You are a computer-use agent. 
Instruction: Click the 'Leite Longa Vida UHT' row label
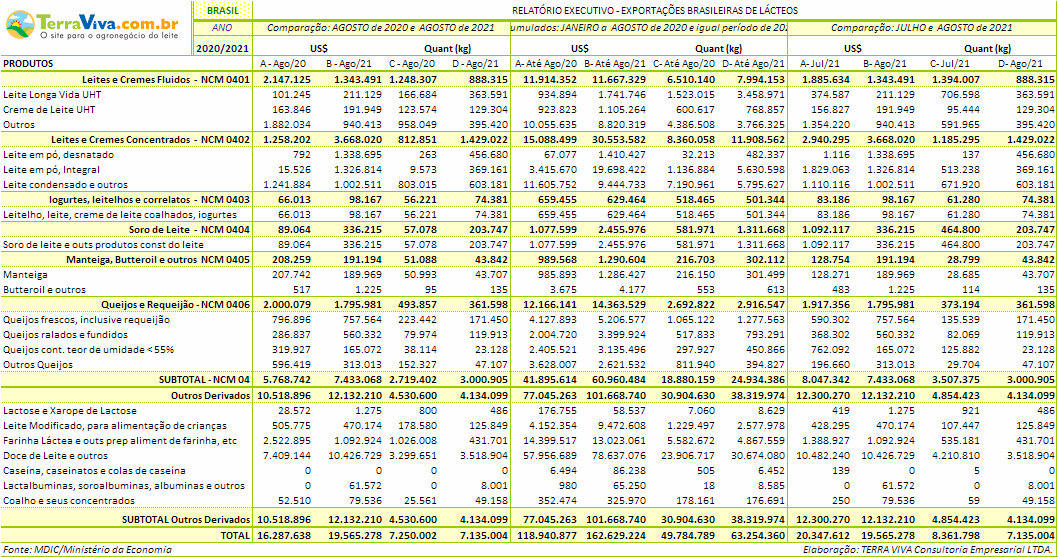click(52, 95)
